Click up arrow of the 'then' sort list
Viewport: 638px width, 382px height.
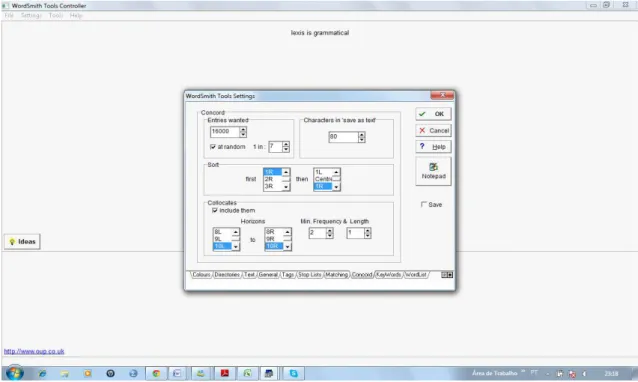point(336,172)
